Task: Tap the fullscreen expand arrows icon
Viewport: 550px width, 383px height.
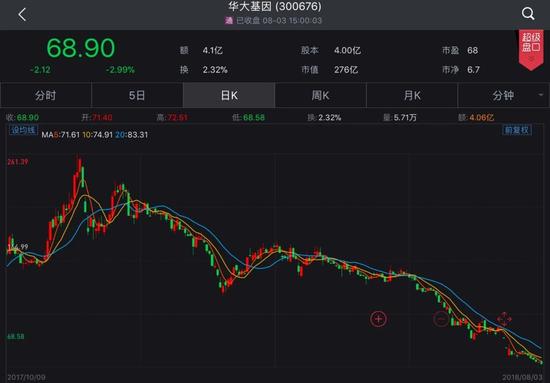Action: (x=504, y=319)
